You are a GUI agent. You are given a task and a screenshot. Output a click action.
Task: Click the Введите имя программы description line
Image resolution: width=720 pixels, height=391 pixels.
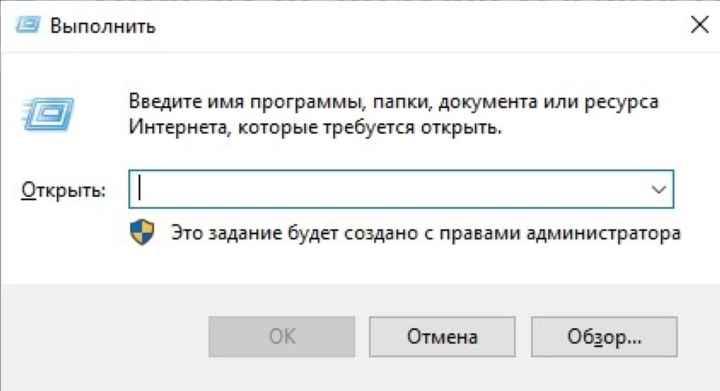[x=394, y=102]
